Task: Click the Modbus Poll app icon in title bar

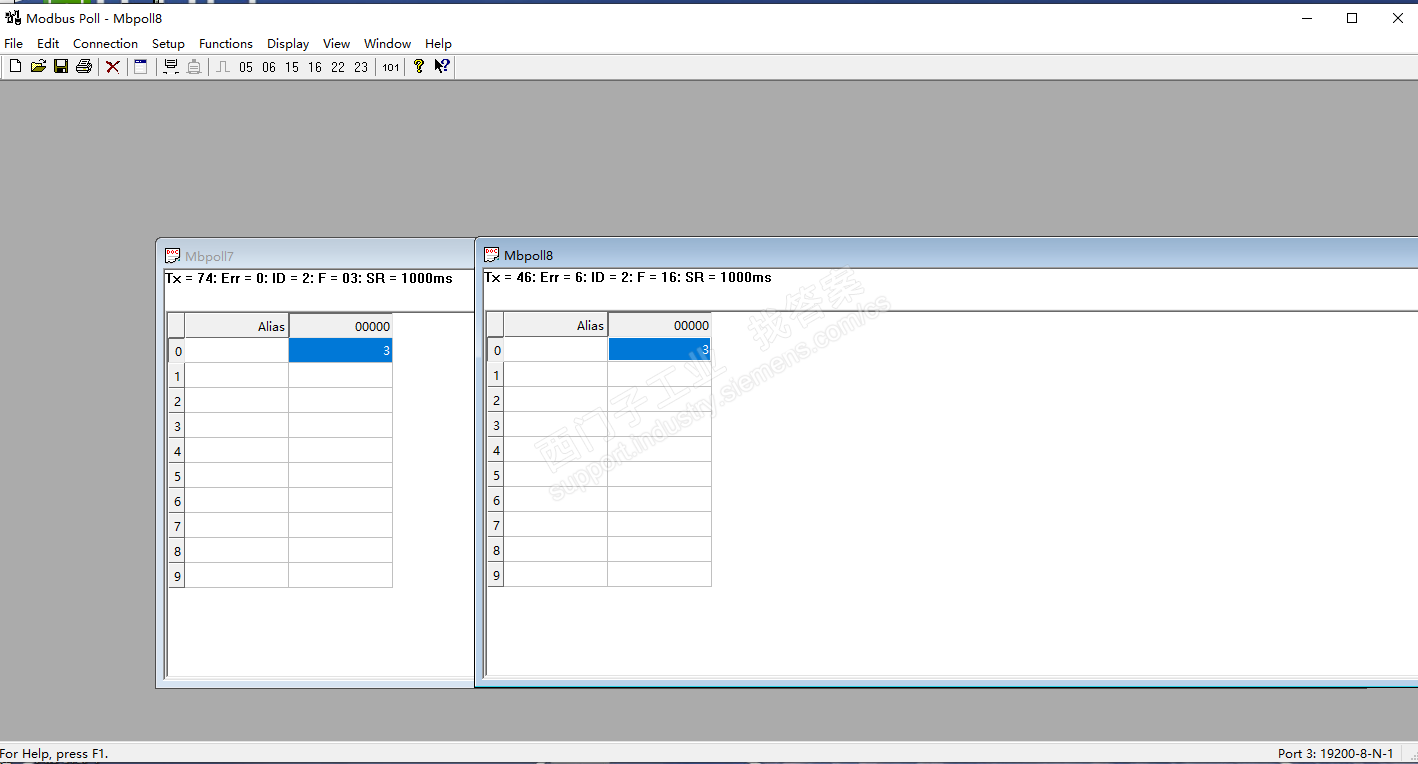Action: tap(13, 18)
